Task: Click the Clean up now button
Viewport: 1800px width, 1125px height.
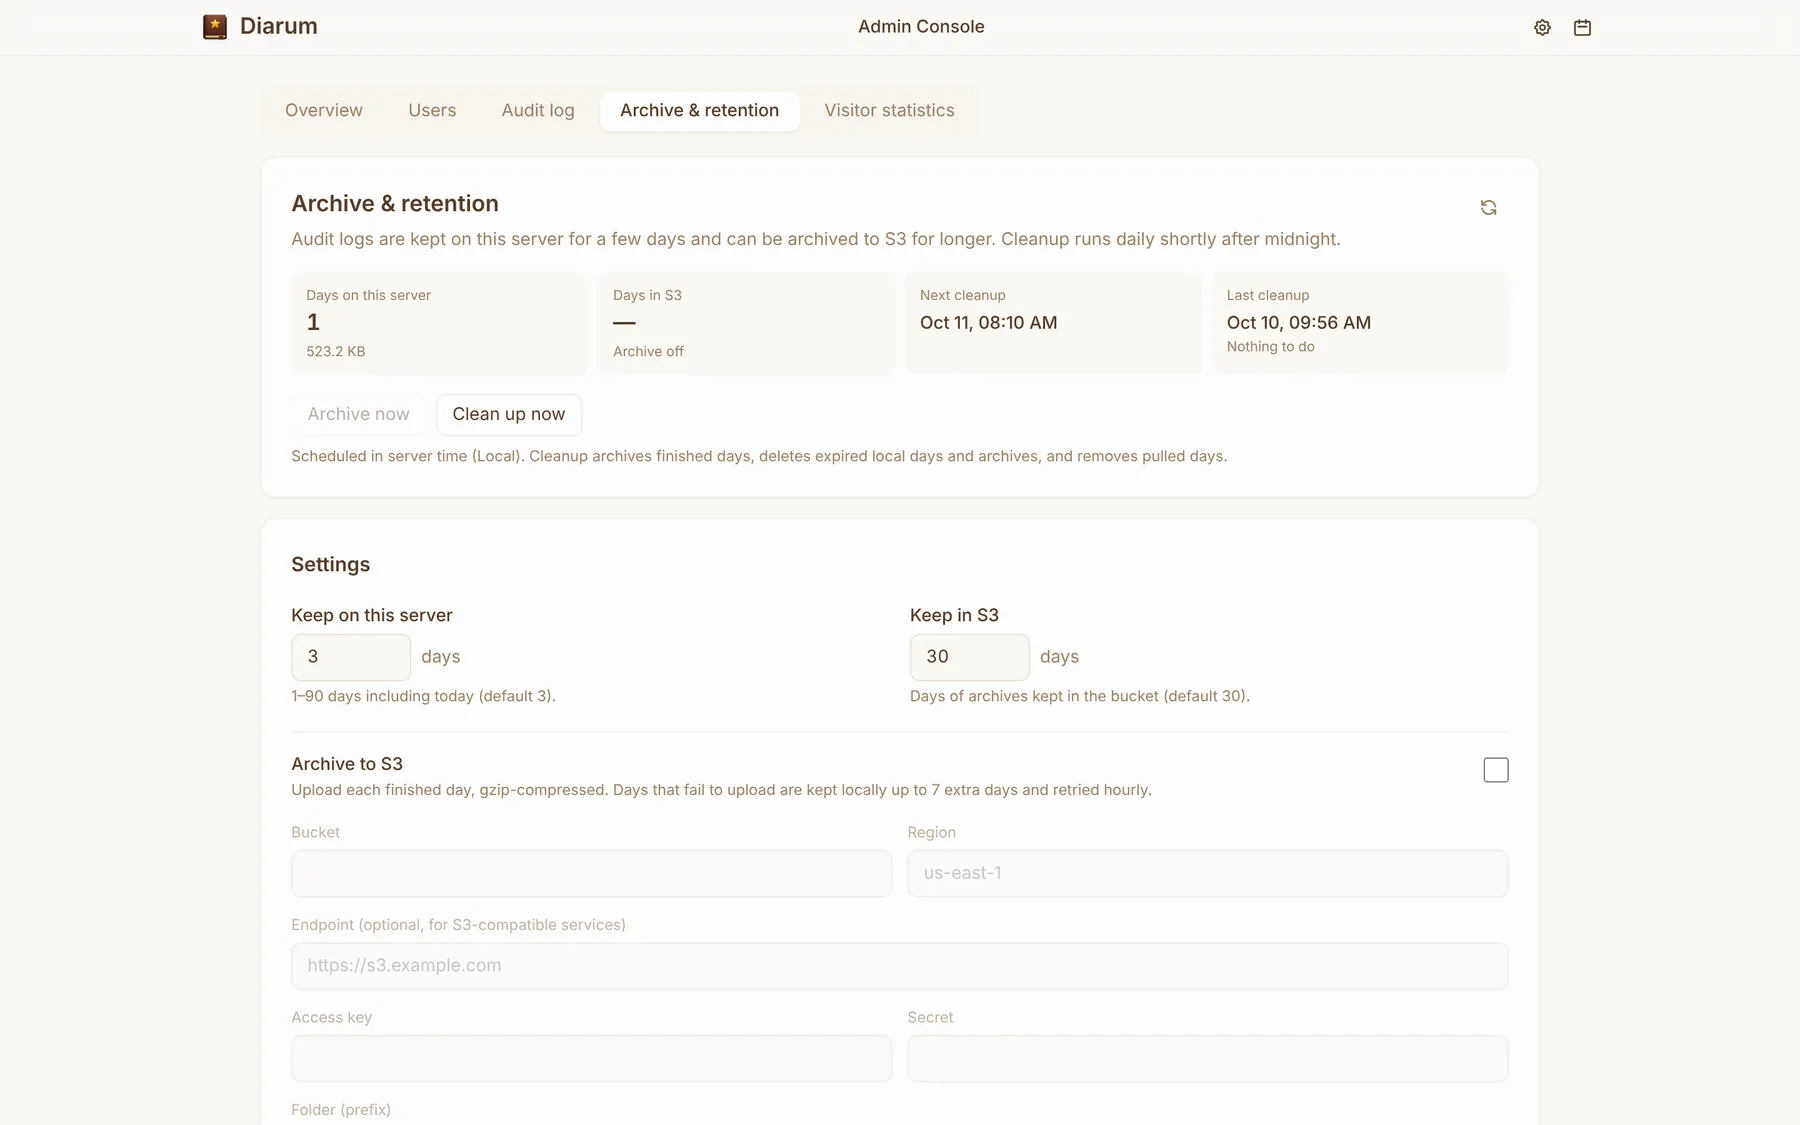Action: (508, 414)
